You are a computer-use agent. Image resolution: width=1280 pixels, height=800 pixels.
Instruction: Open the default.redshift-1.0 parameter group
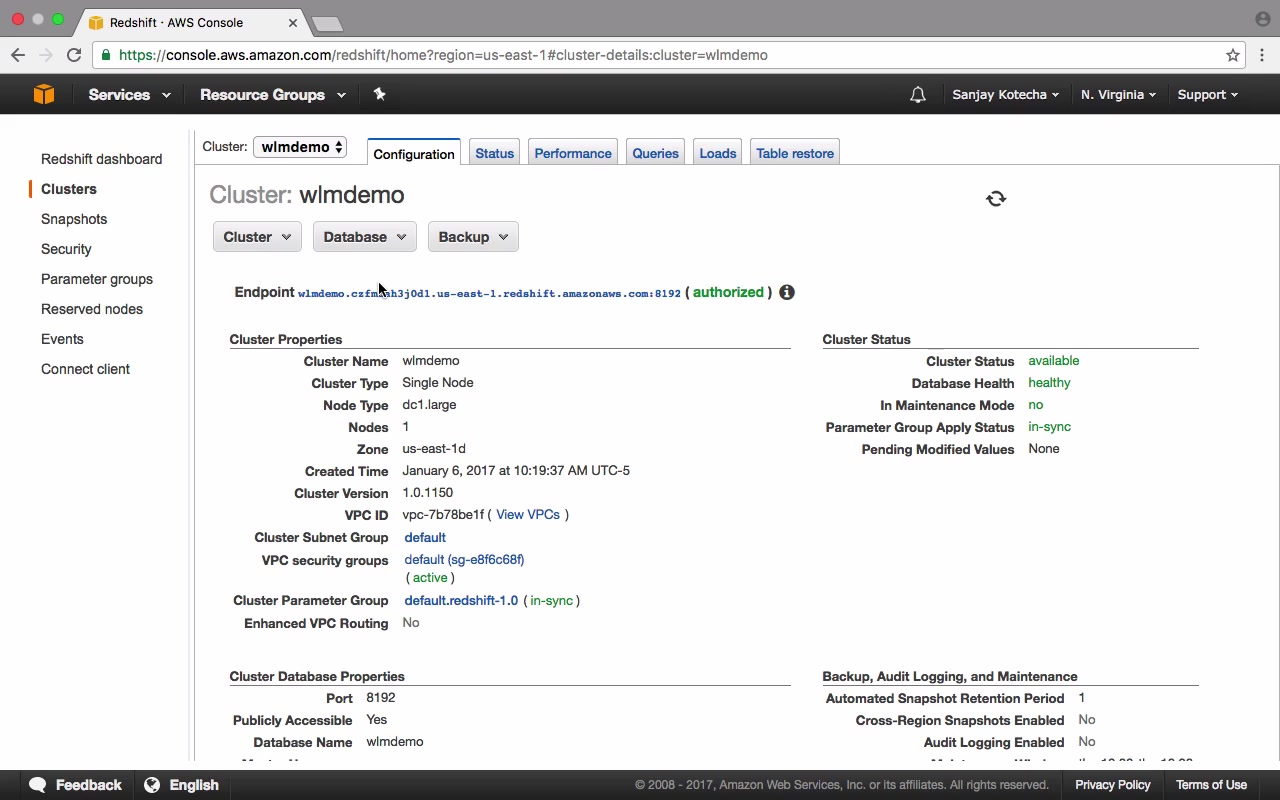461,601
